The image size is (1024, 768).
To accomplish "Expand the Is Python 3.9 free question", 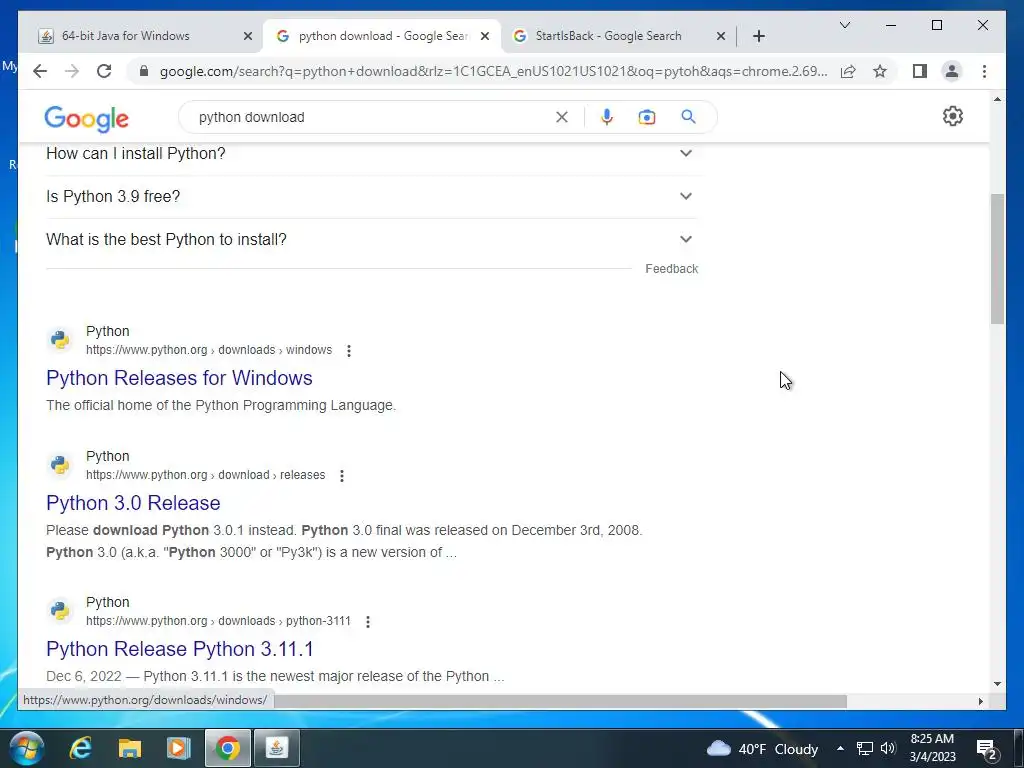I will (x=372, y=196).
